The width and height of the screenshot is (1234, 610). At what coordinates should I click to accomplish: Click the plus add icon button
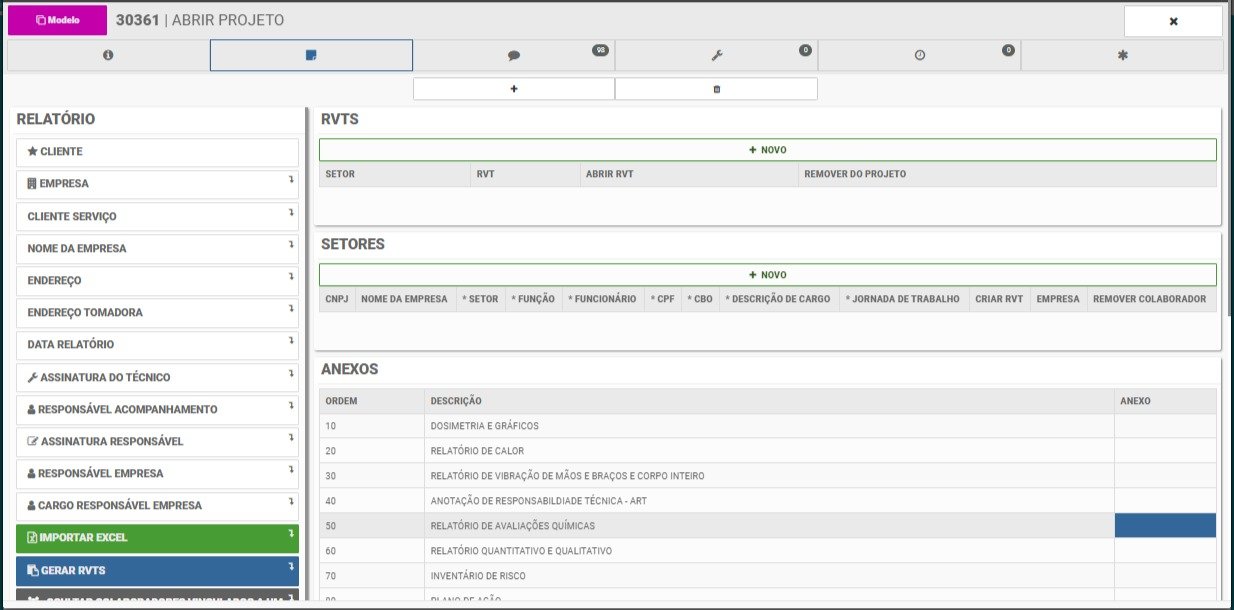click(x=514, y=89)
